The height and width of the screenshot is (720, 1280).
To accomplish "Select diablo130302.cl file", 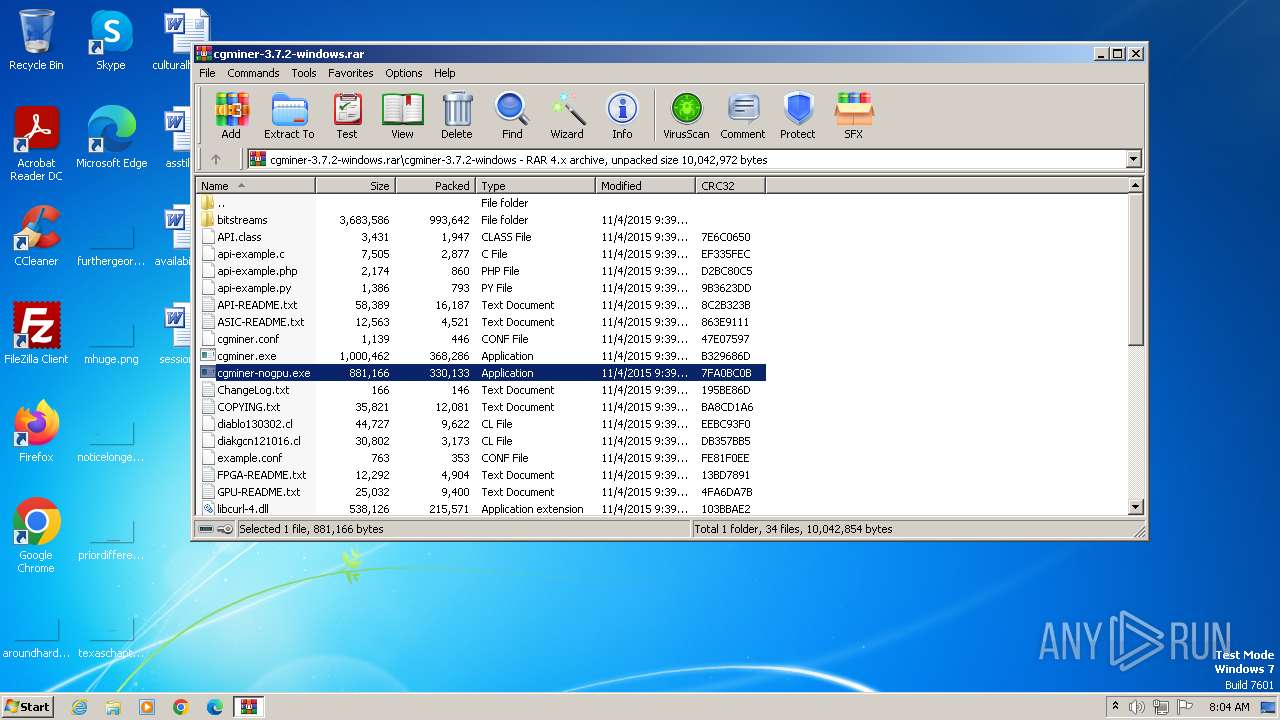I will click(481, 424).
